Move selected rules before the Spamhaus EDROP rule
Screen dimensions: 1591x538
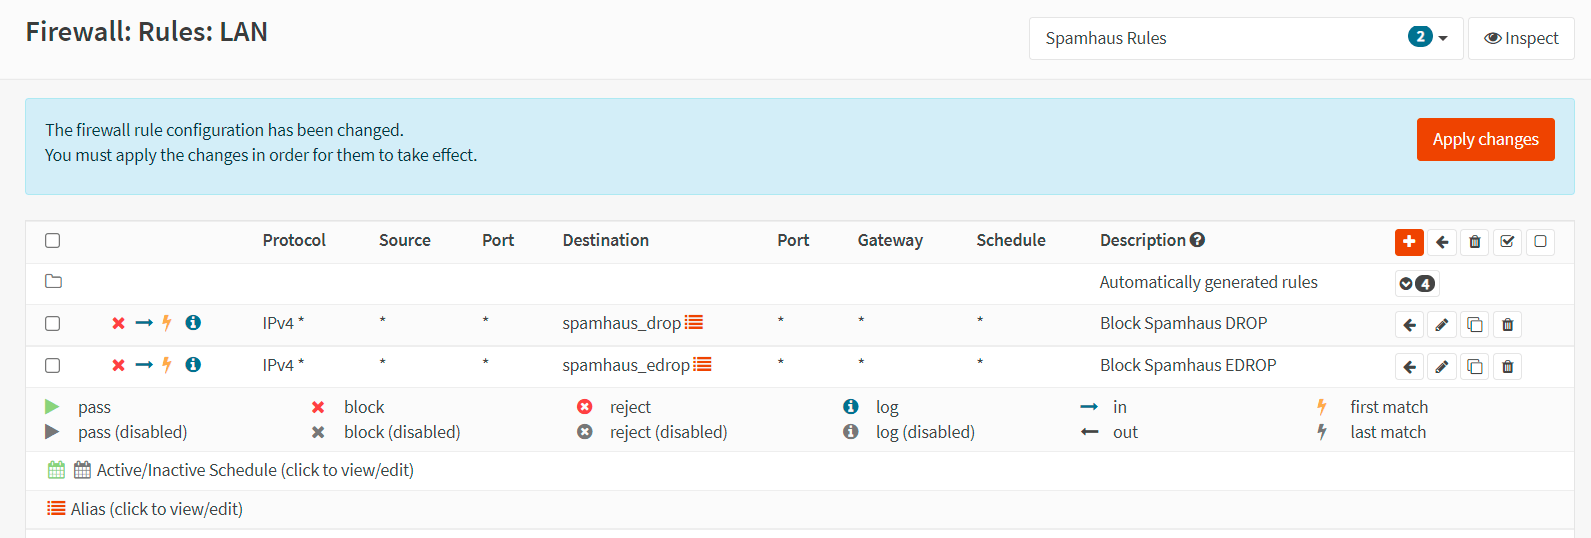pyautogui.click(x=1409, y=367)
